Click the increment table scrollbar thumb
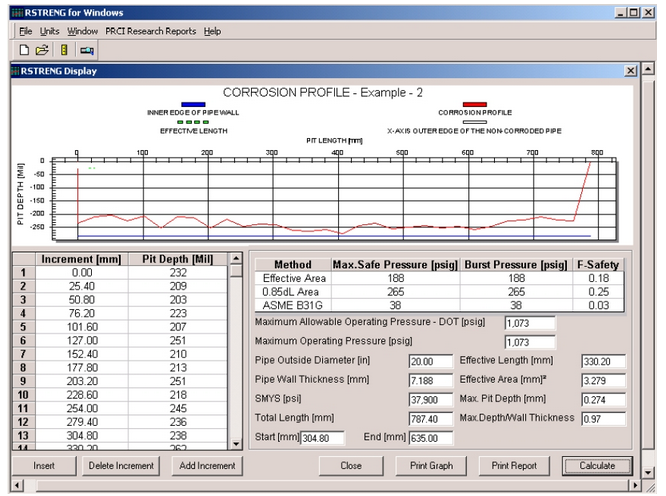The width and height of the screenshot is (666, 496). click(x=236, y=271)
